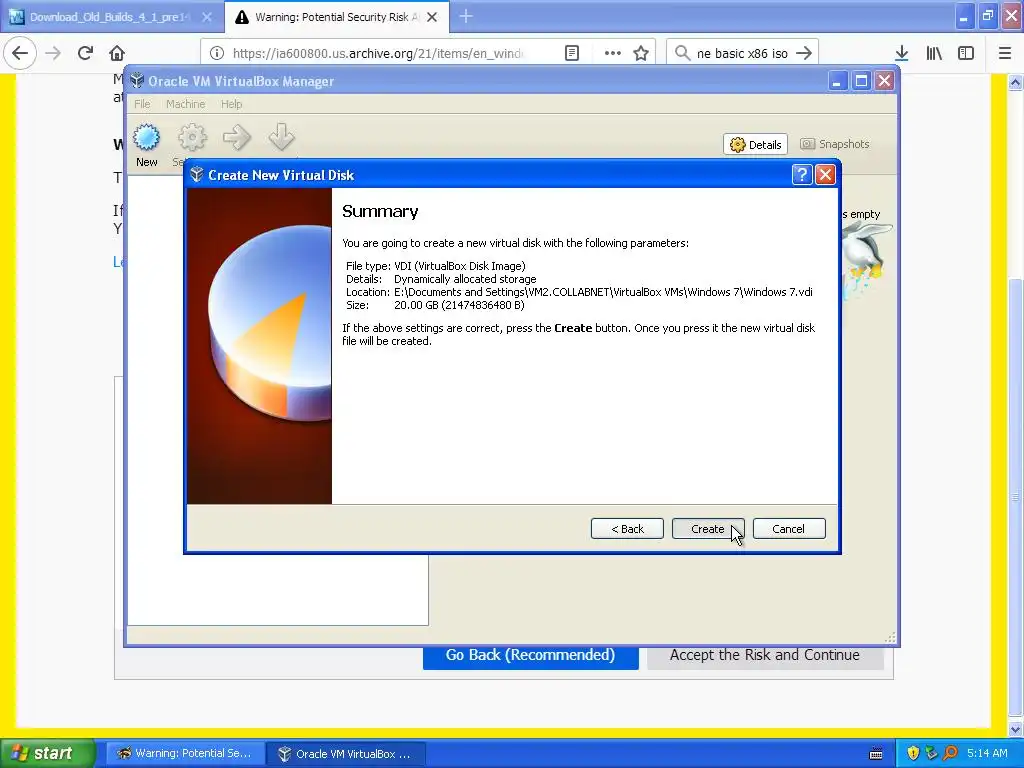Open help for Create New Virtual Disk

801,174
